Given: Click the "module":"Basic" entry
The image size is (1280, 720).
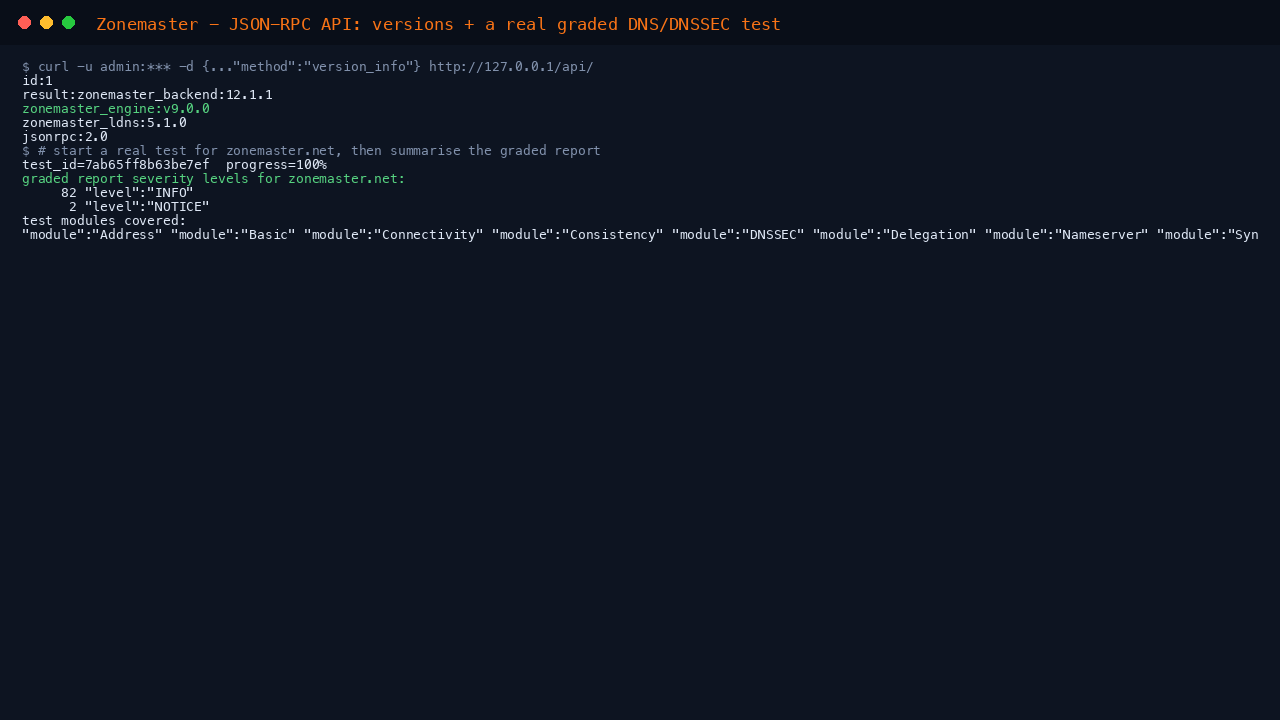Looking at the screenshot, I should pos(233,235).
